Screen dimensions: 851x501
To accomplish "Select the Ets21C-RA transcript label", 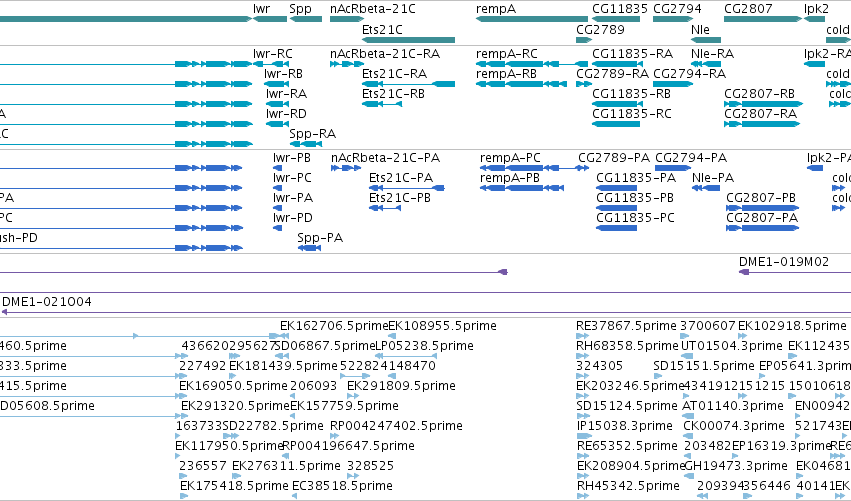I will coord(394,74).
